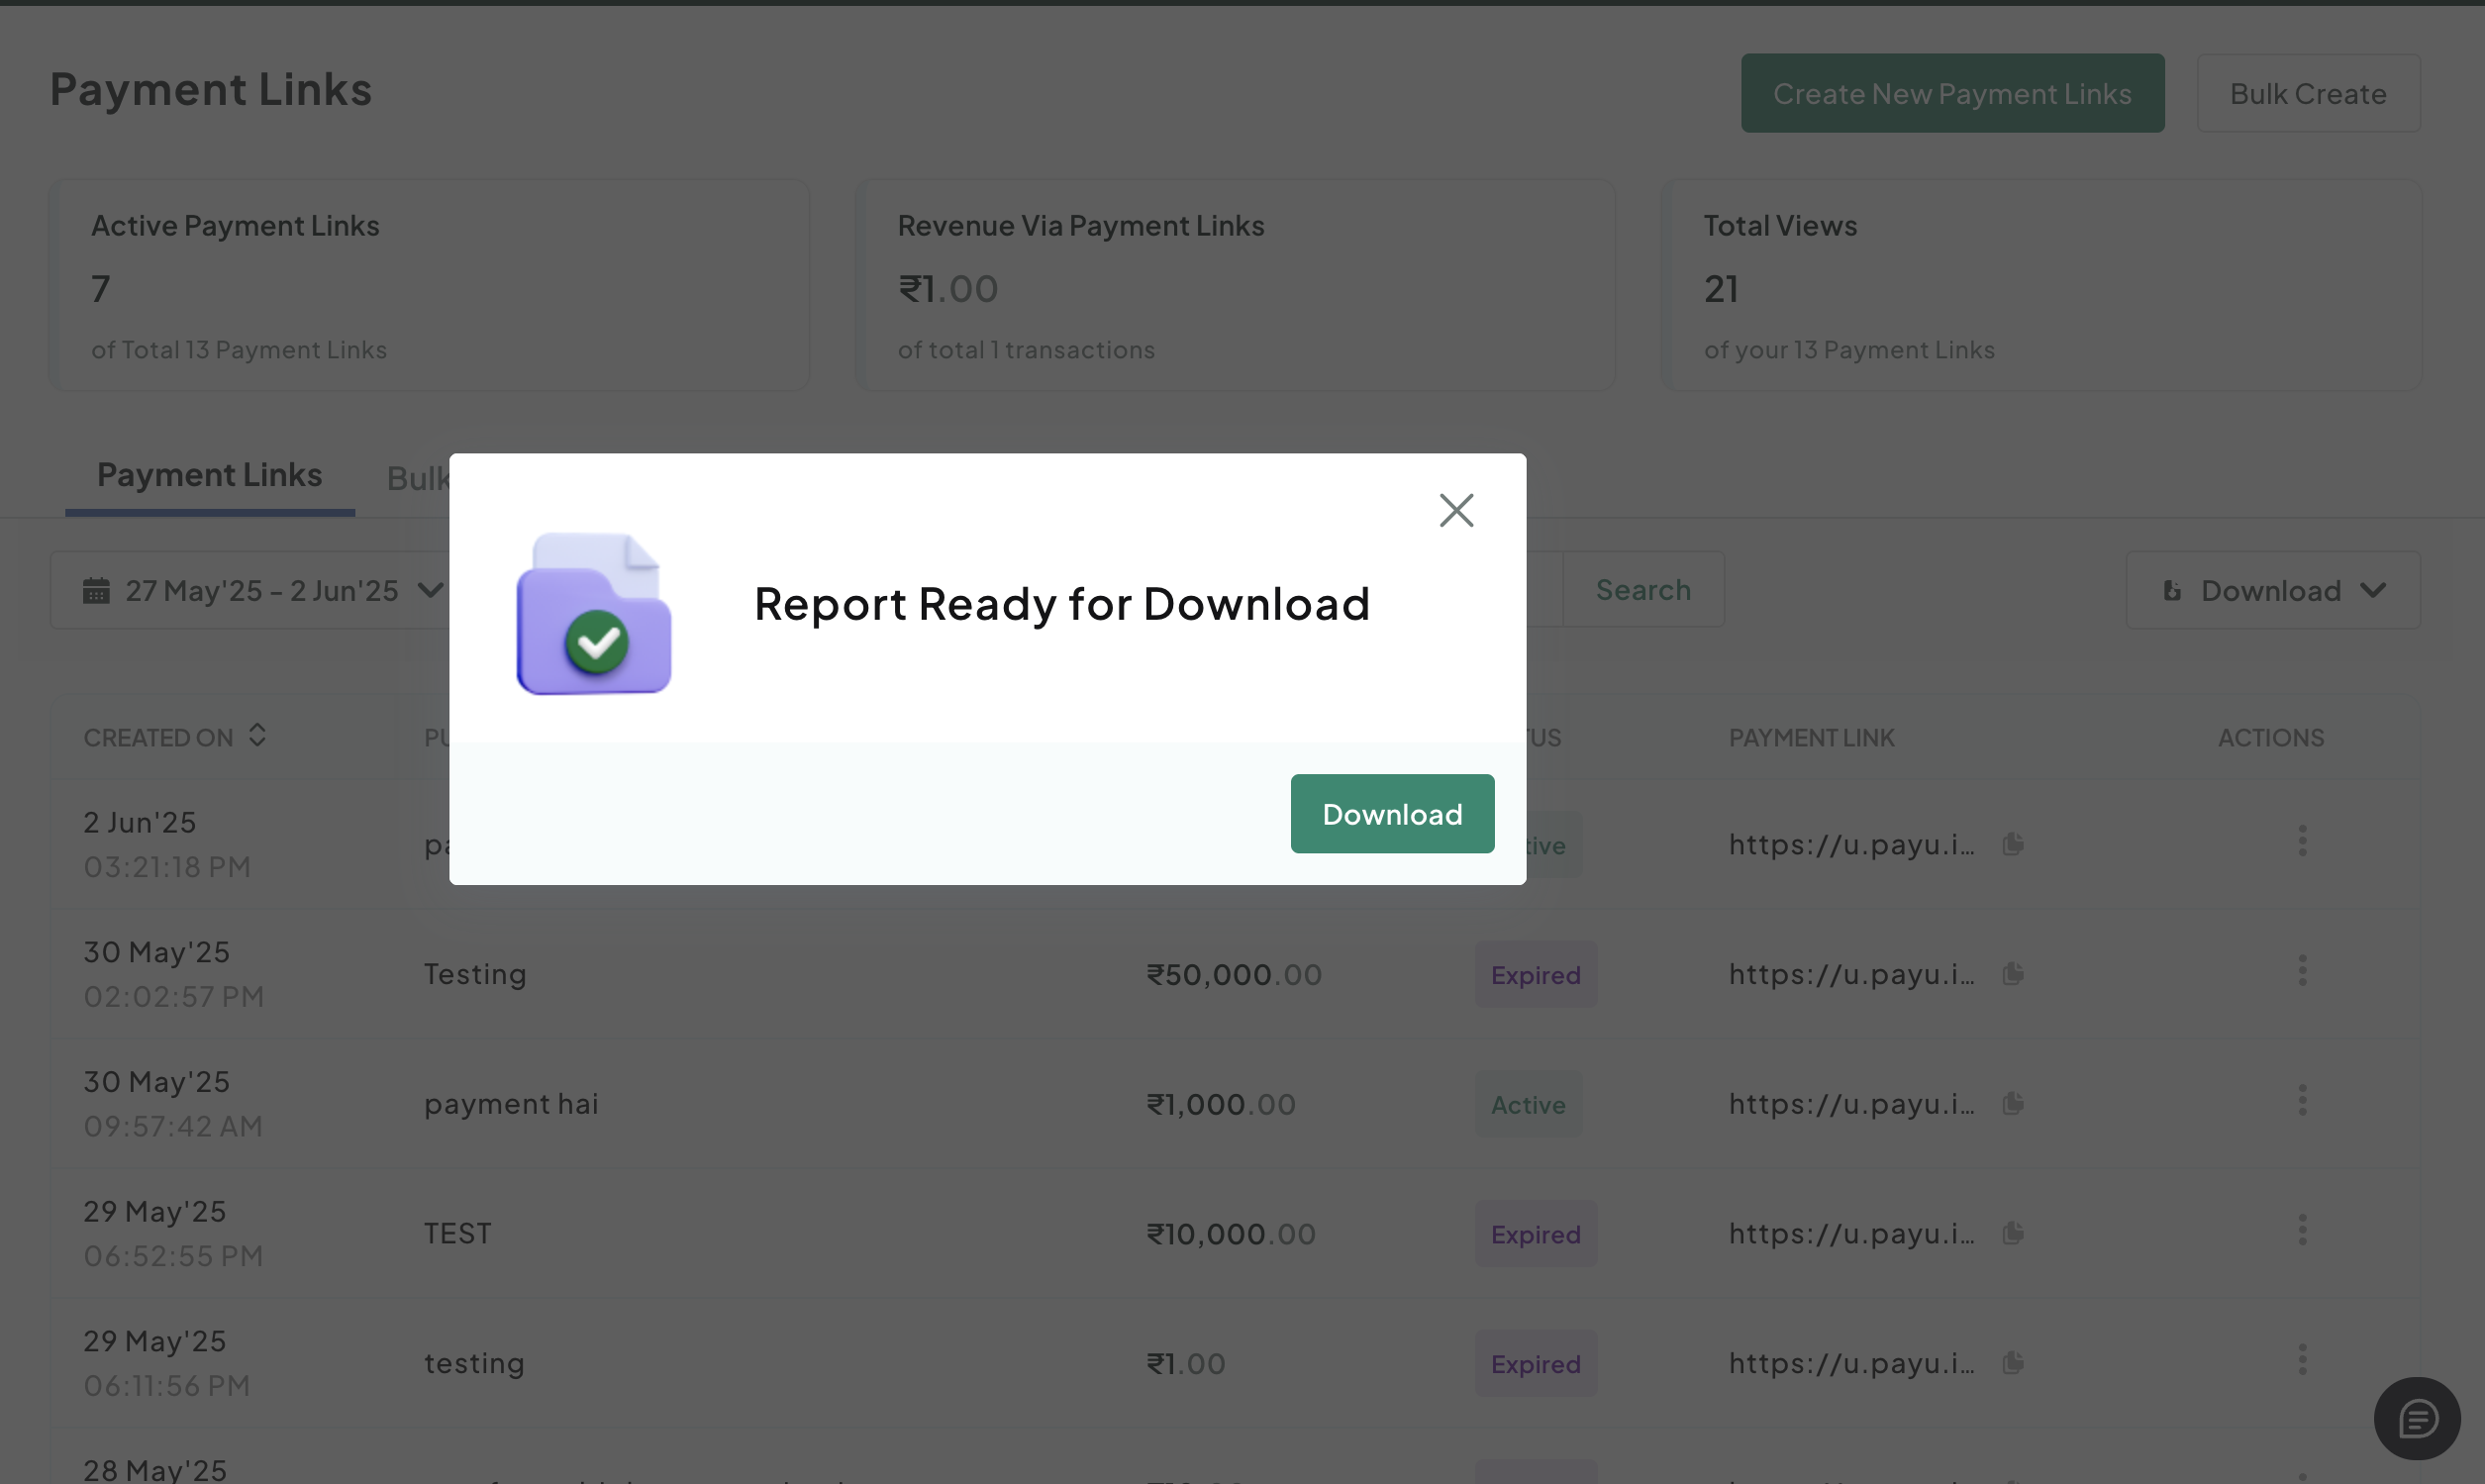2485x1484 pixels.
Task: Click the PAYMENT LINK column header
Action: tap(1811, 737)
